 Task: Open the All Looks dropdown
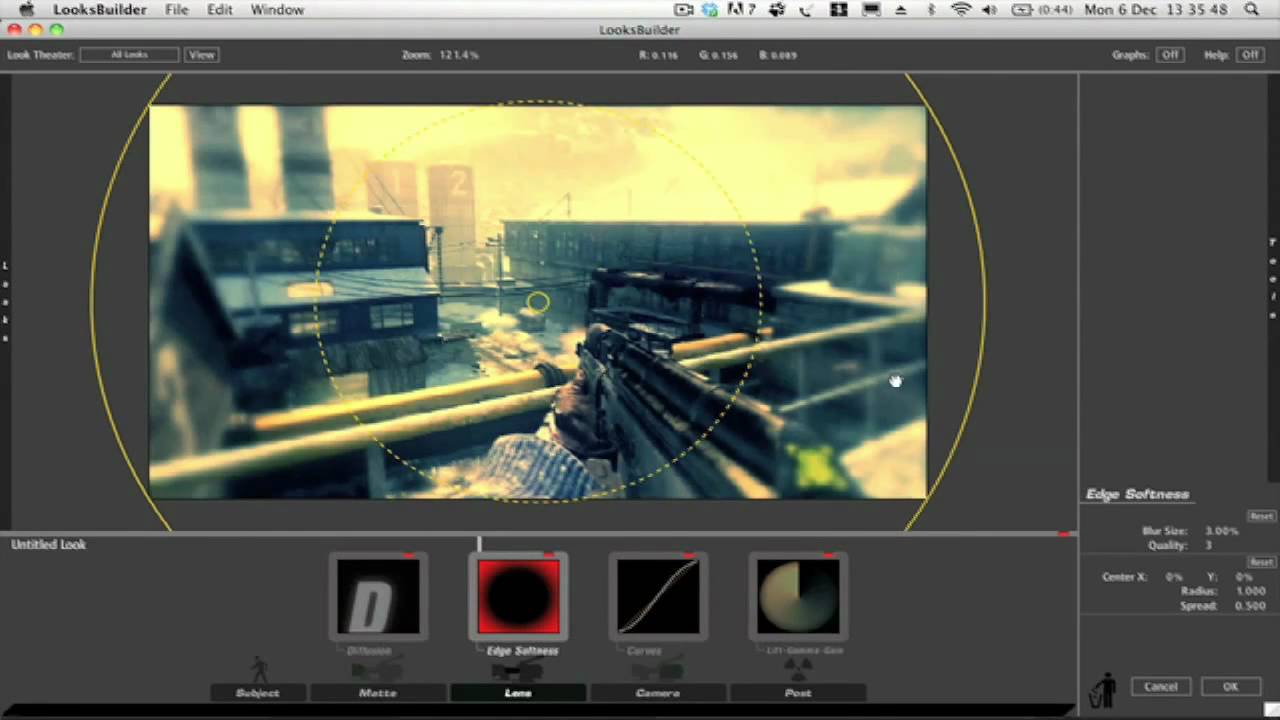[130, 55]
